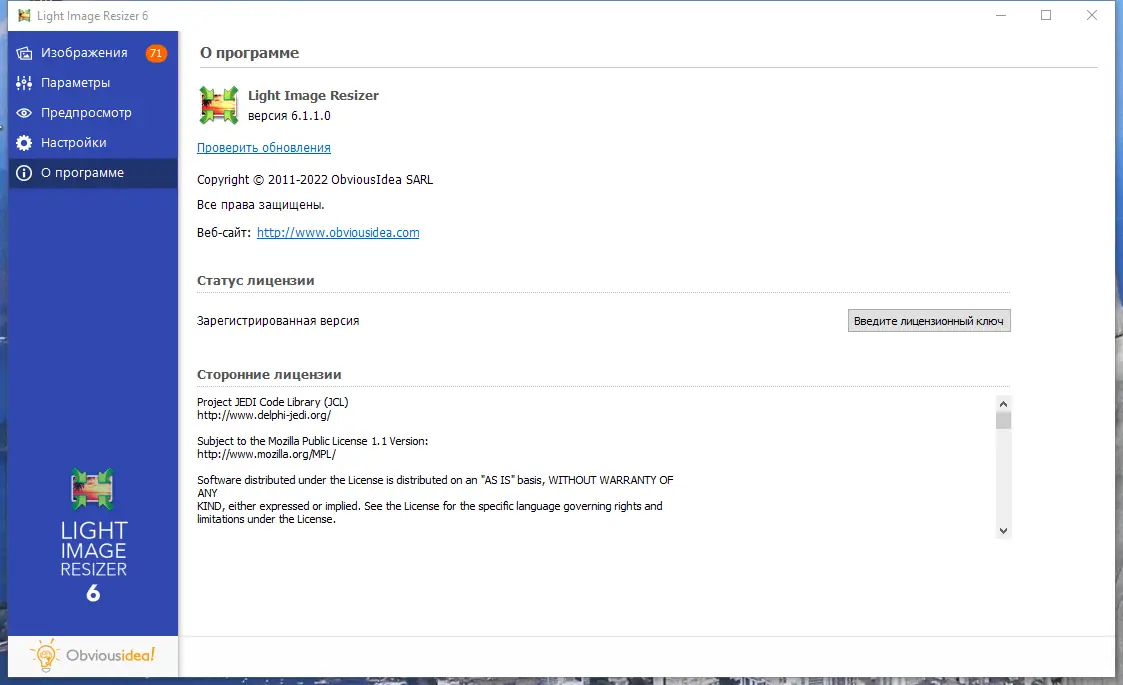
Task: Close the Light Image Resizer window
Action: coord(1091,15)
